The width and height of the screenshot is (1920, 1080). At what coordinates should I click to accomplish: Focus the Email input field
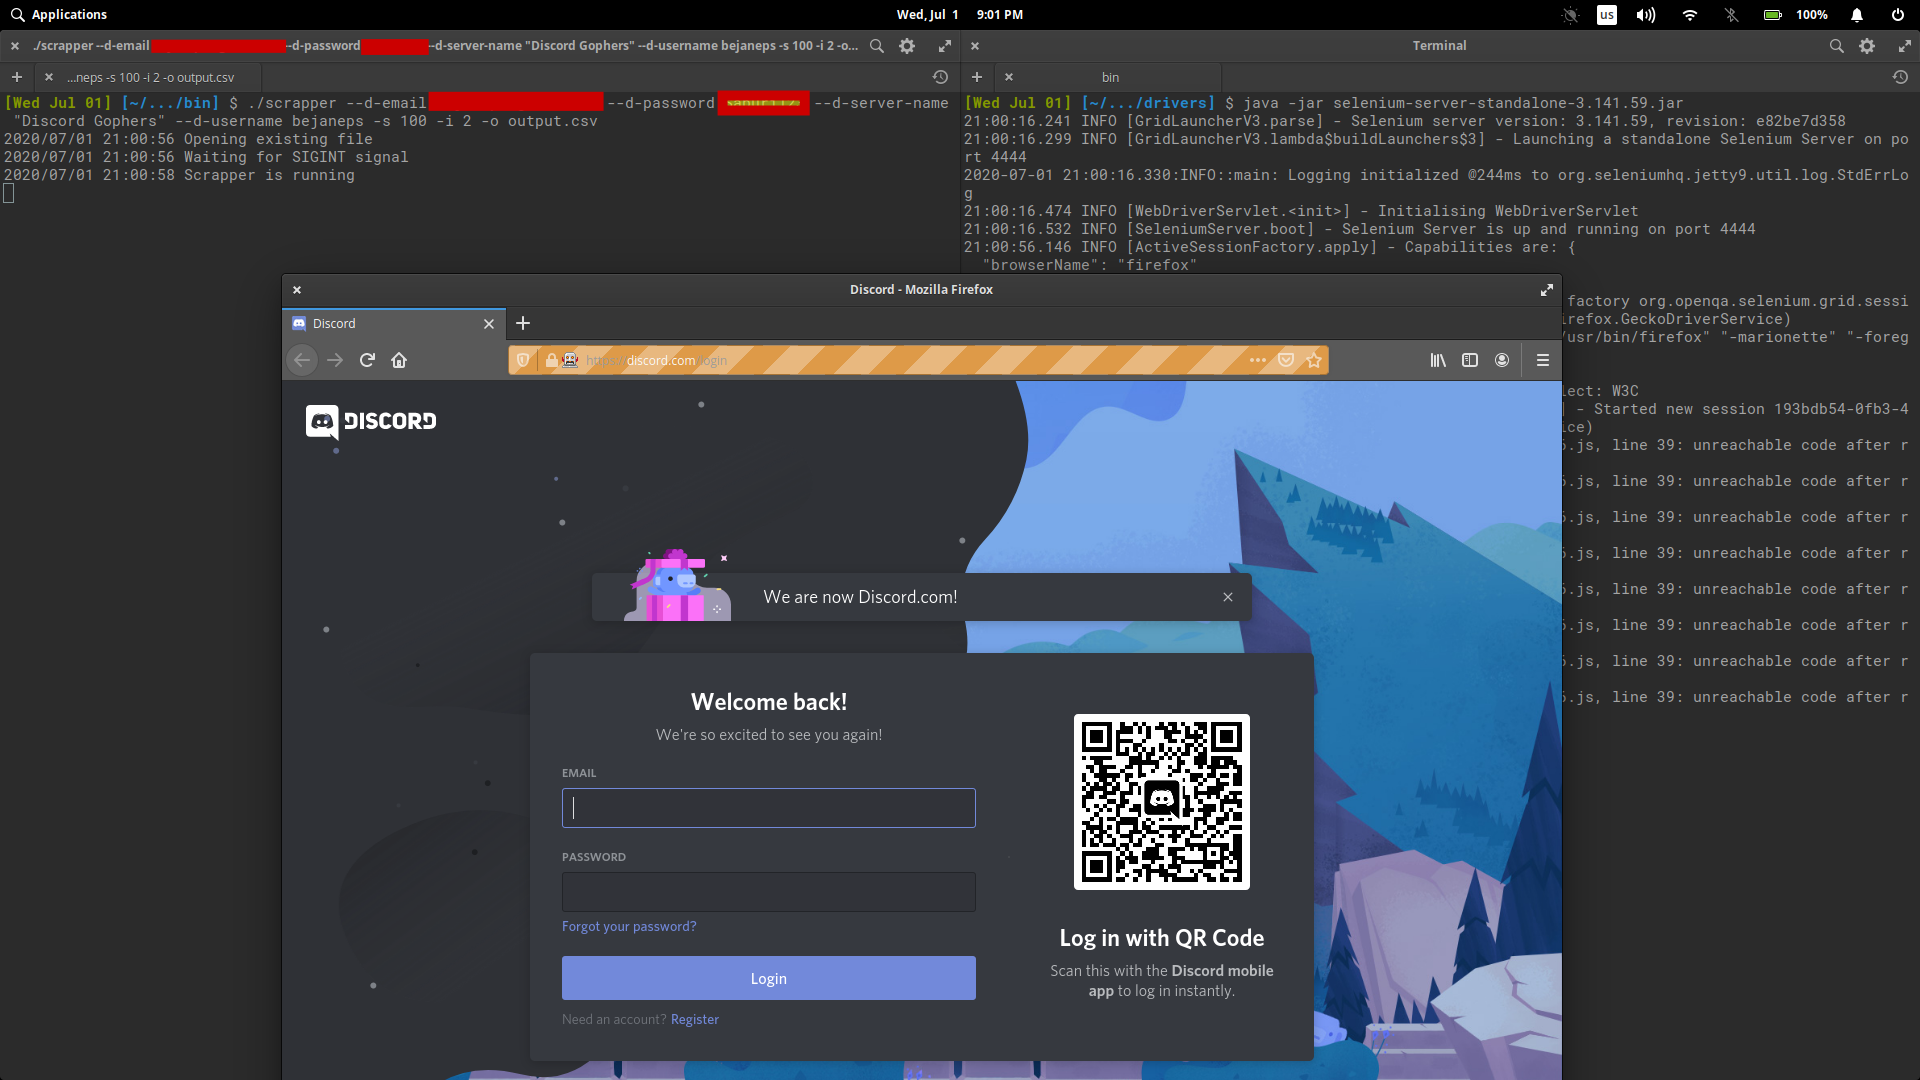(768, 808)
